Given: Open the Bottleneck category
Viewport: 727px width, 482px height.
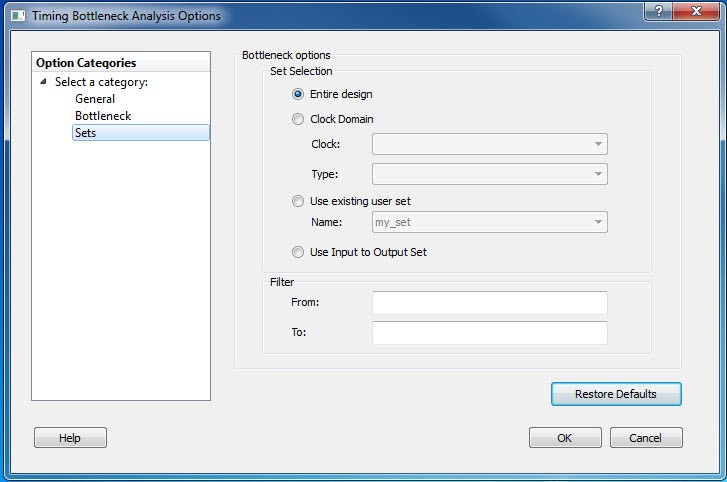Looking at the screenshot, I should point(103,116).
